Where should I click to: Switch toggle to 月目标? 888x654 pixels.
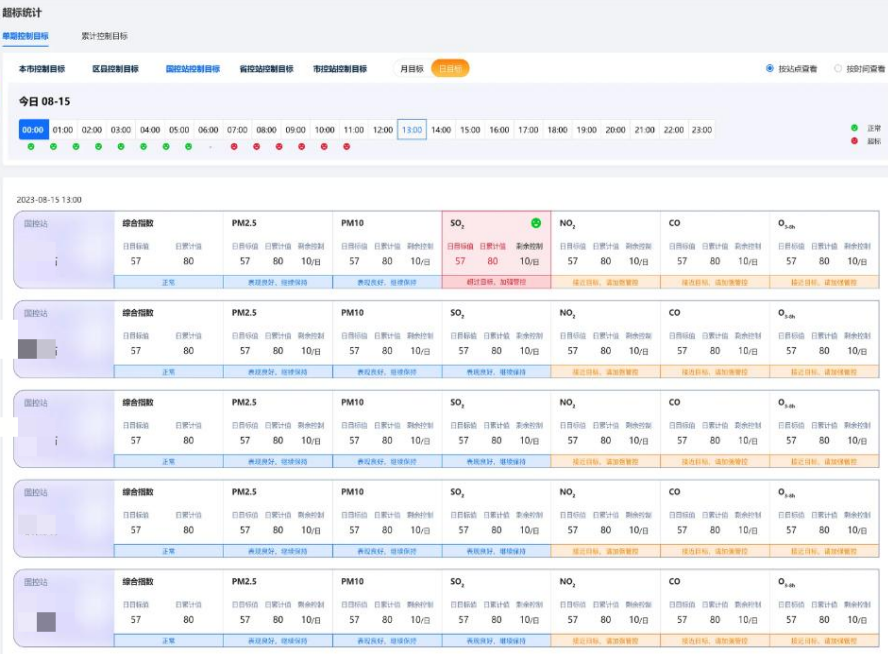pyautogui.click(x=412, y=69)
